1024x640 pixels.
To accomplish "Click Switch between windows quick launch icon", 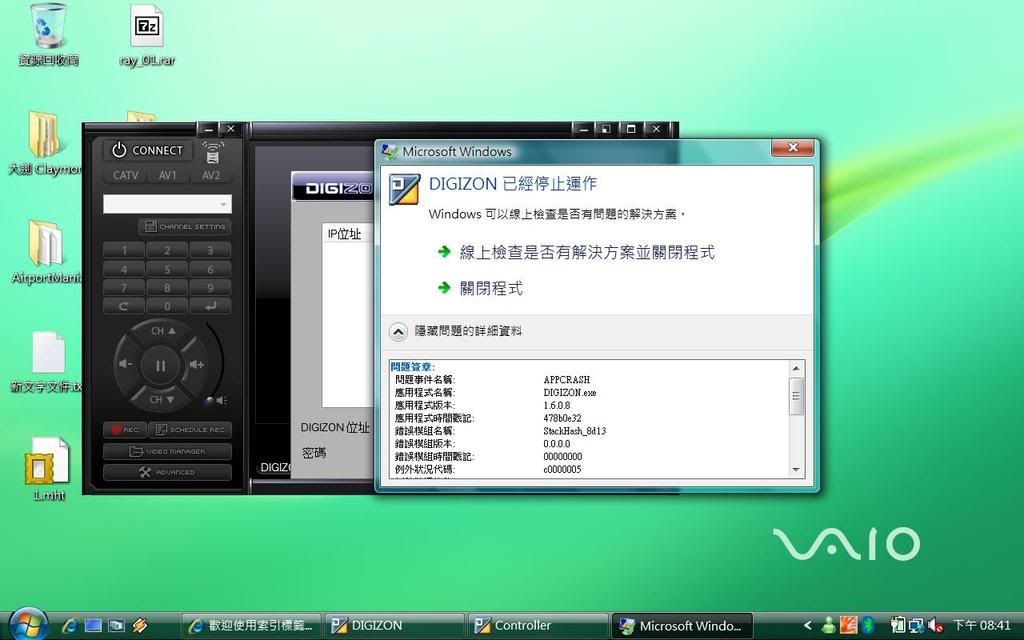I will pos(116,626).
